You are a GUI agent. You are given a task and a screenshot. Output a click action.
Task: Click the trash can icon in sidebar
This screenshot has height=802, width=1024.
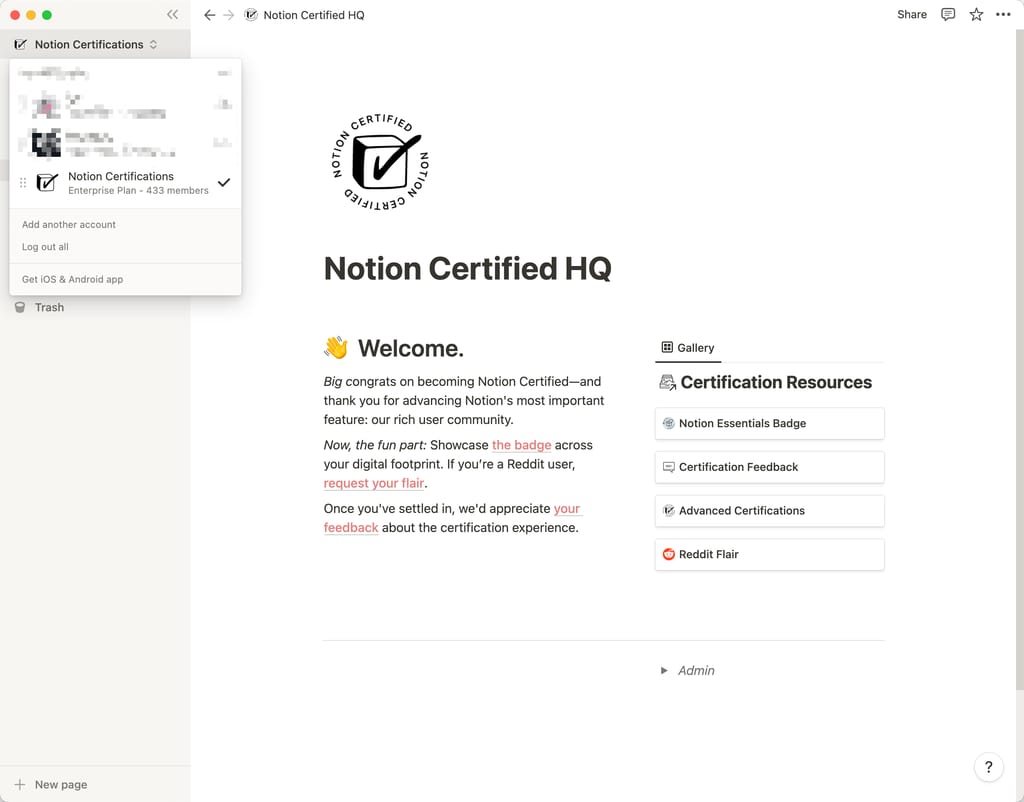coord(20,307)
